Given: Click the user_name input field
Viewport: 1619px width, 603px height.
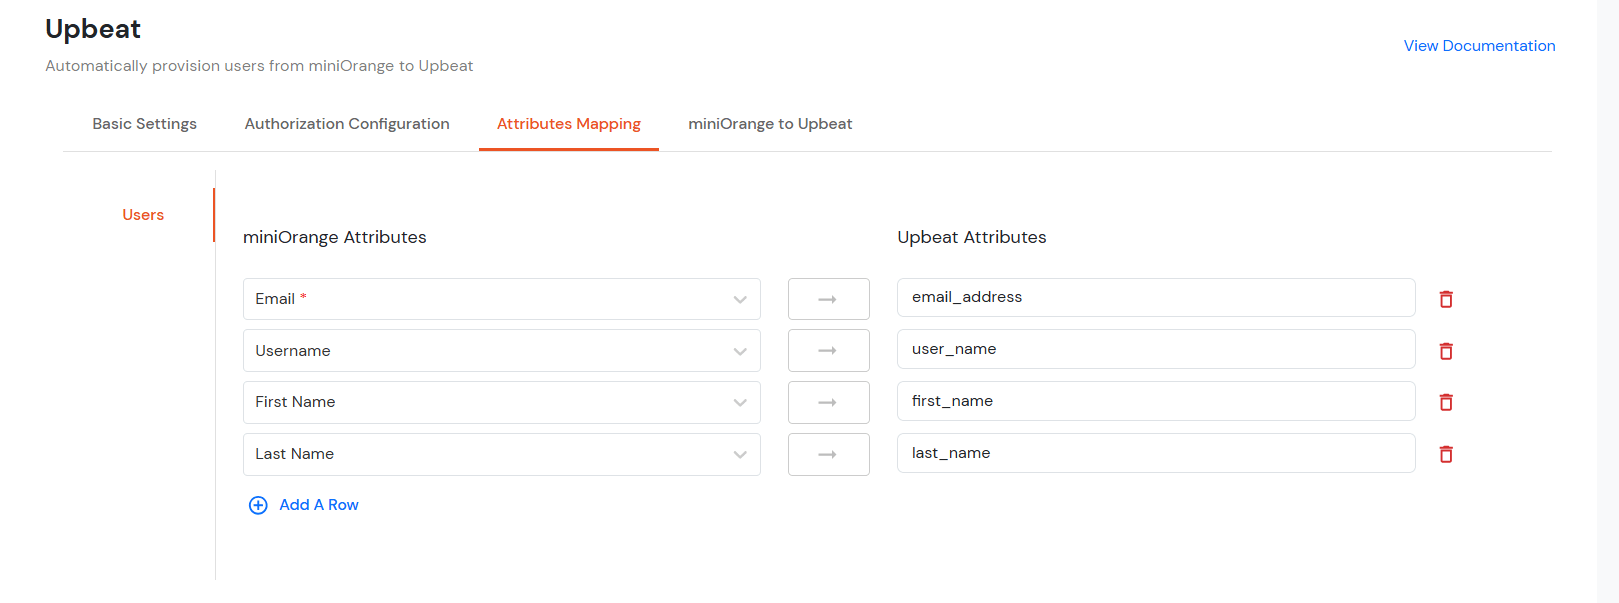Looking at the screenshot, I should (x=1156, y=349).
